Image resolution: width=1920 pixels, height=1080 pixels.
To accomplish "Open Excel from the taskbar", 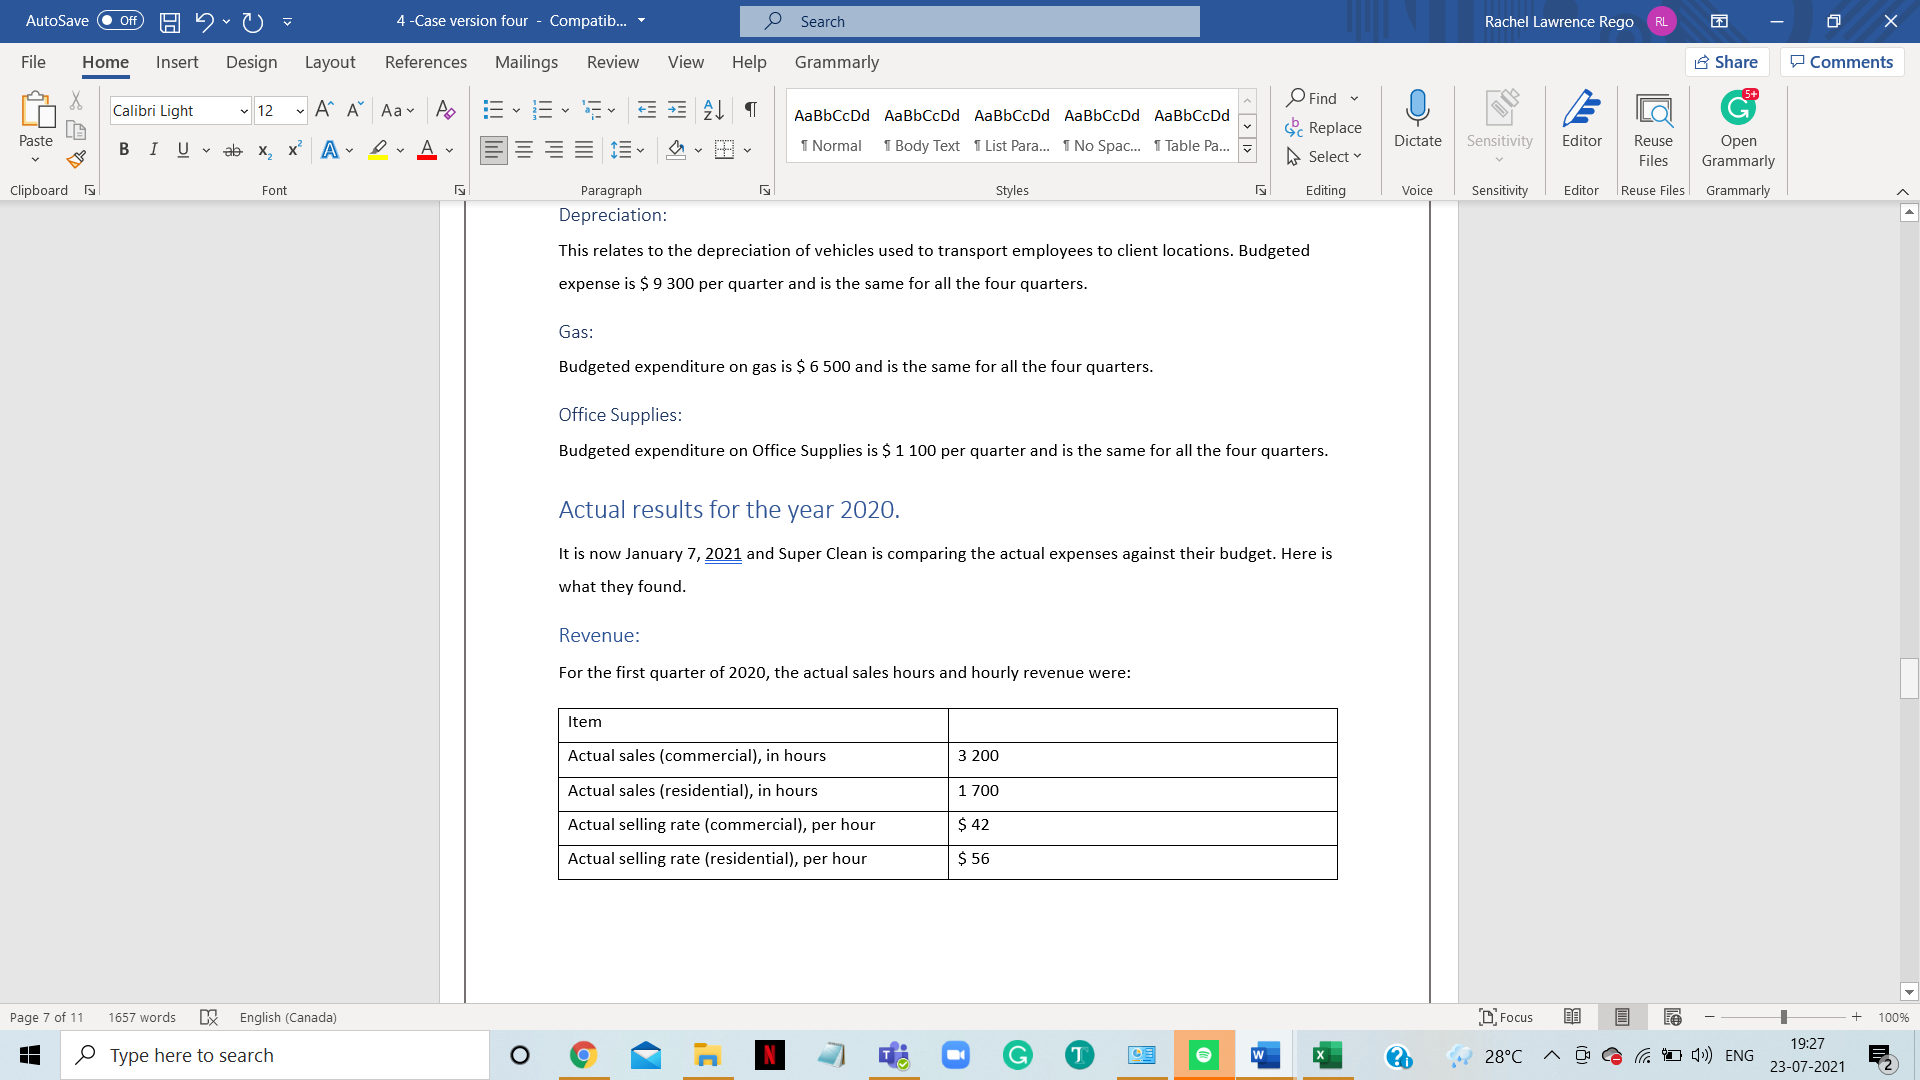I will [x=1327, y=1054].
